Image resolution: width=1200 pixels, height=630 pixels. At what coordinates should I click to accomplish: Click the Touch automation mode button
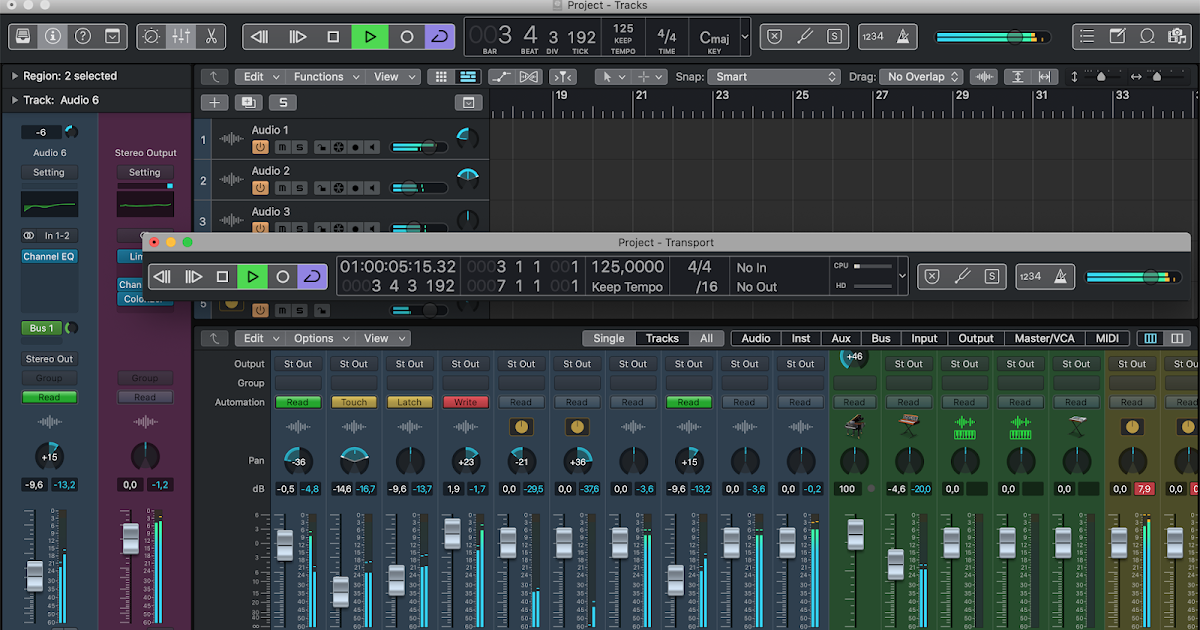(354, 402)
